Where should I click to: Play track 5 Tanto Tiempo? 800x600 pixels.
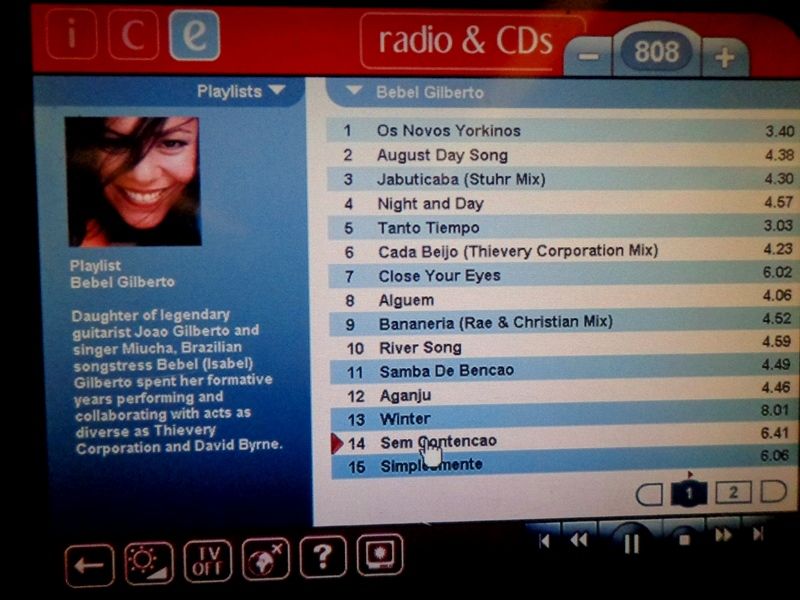coord(561,227)
